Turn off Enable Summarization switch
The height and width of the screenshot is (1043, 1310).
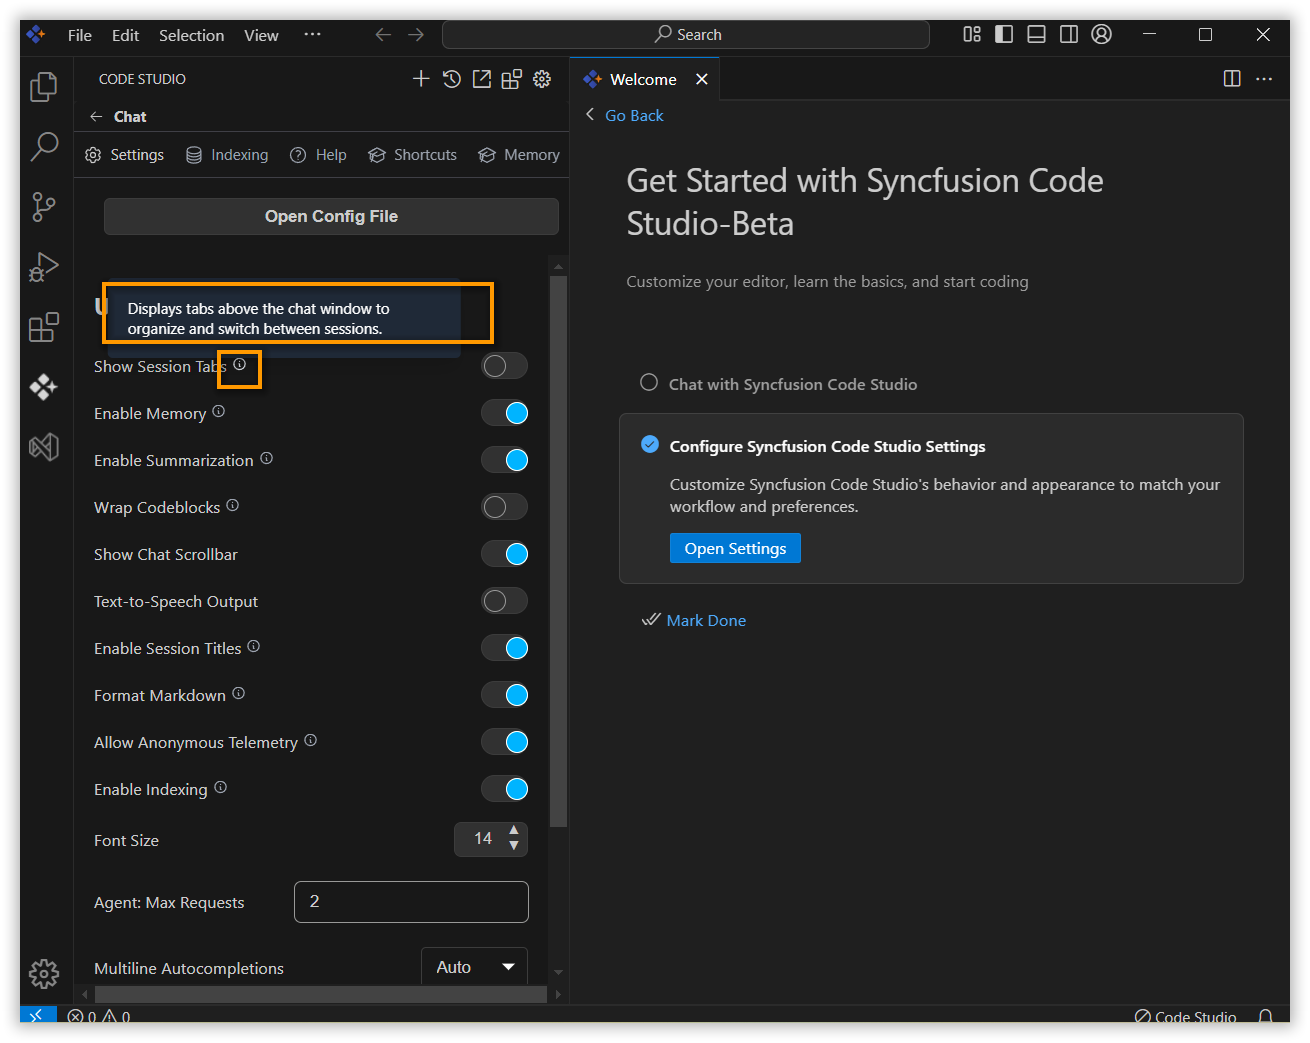[x=504, y=460]
